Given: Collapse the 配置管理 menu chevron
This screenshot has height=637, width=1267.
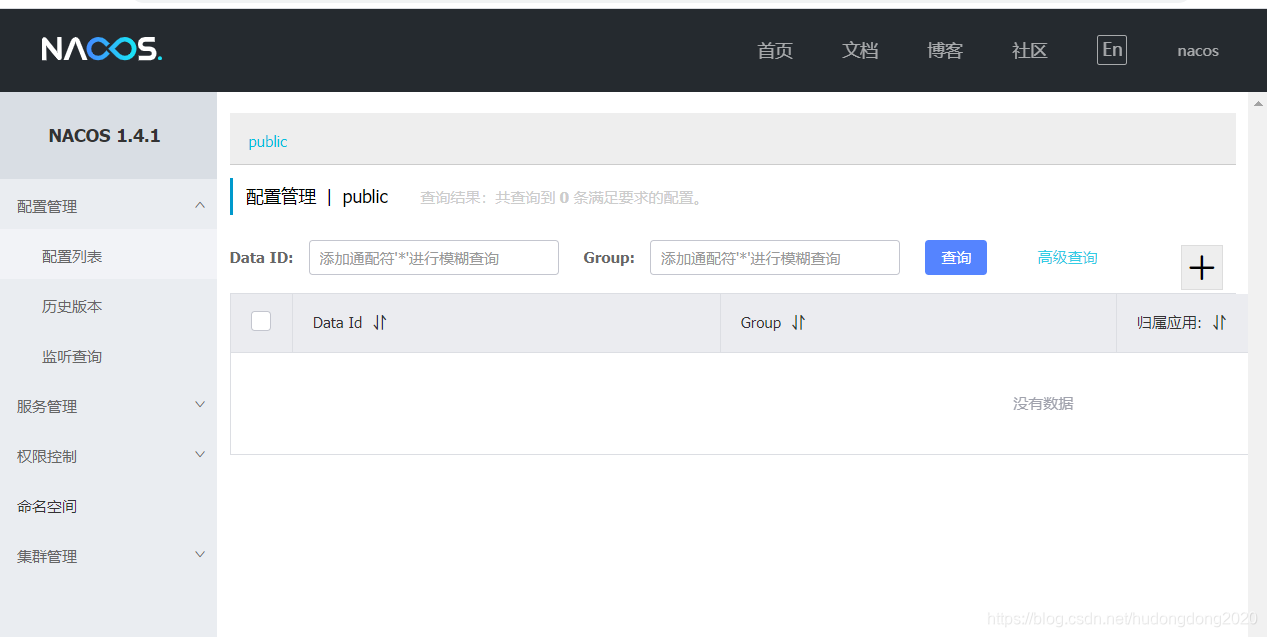Looking at the screenshot, I should coord(200,205).
